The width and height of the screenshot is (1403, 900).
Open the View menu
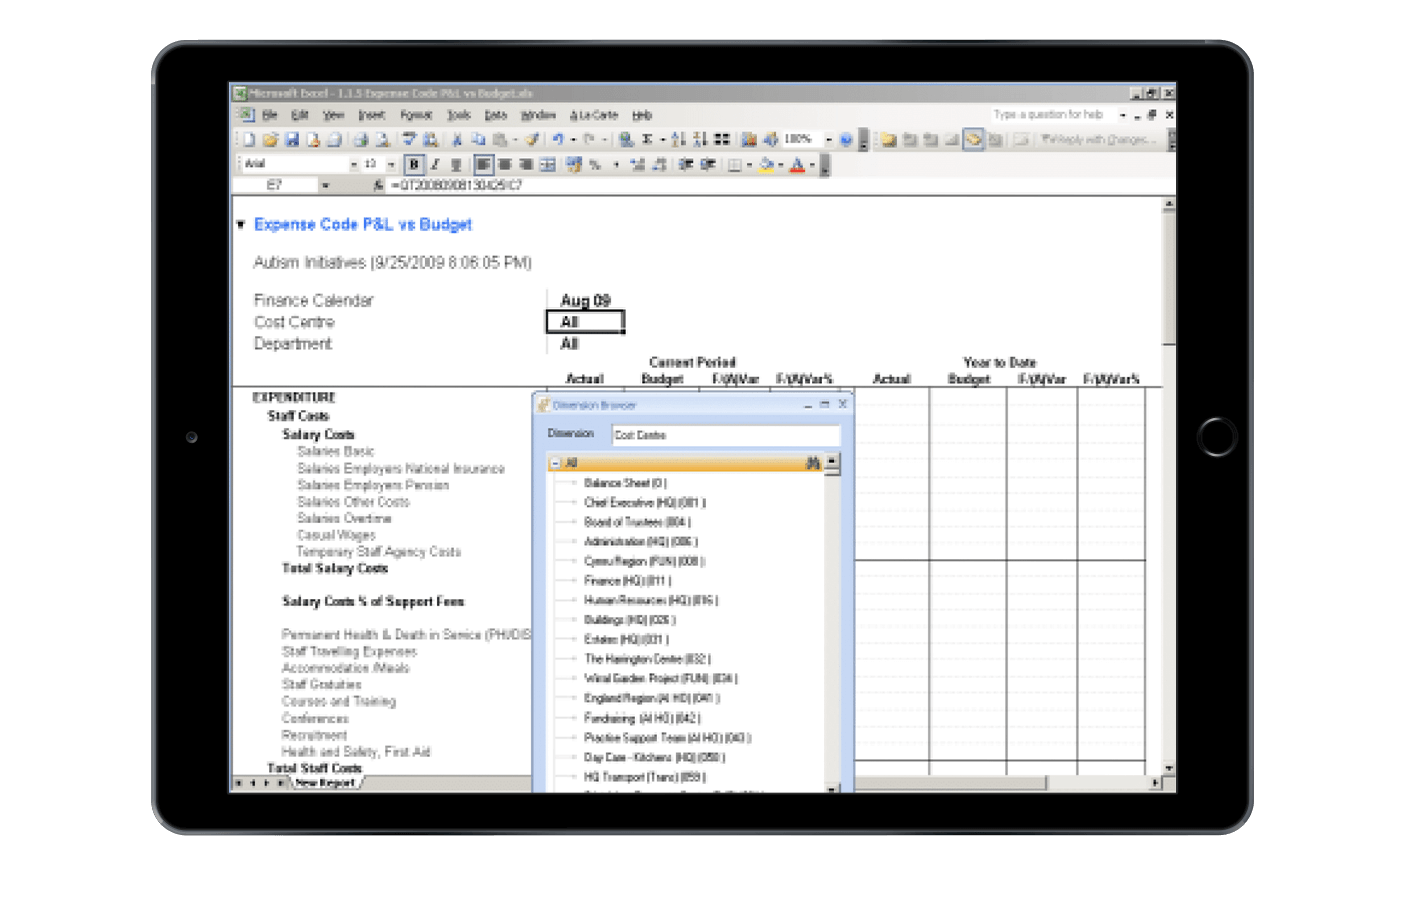[x=333, y=115]
